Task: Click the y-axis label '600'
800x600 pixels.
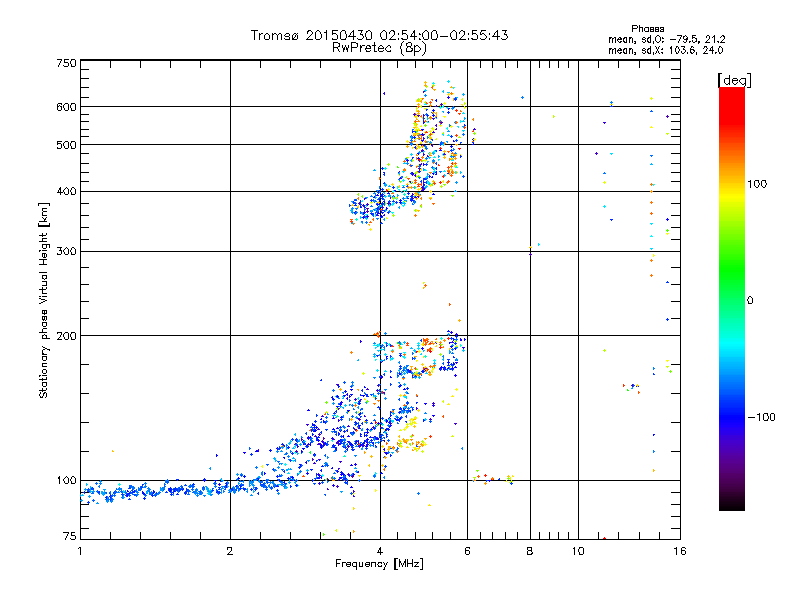Action: (66, 107)
